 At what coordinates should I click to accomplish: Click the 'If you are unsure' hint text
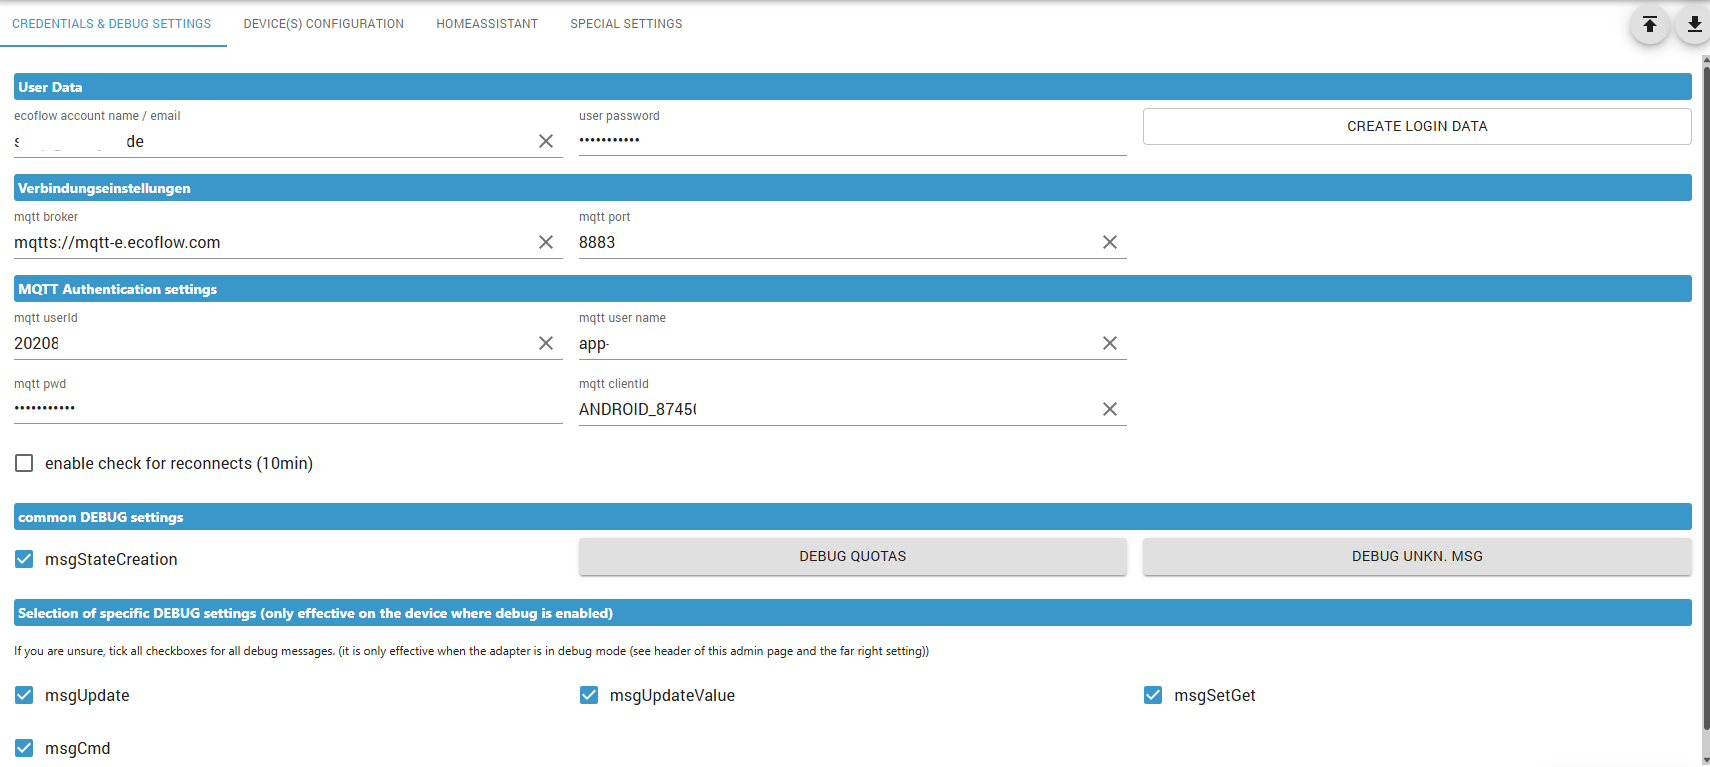pos(471,651)
